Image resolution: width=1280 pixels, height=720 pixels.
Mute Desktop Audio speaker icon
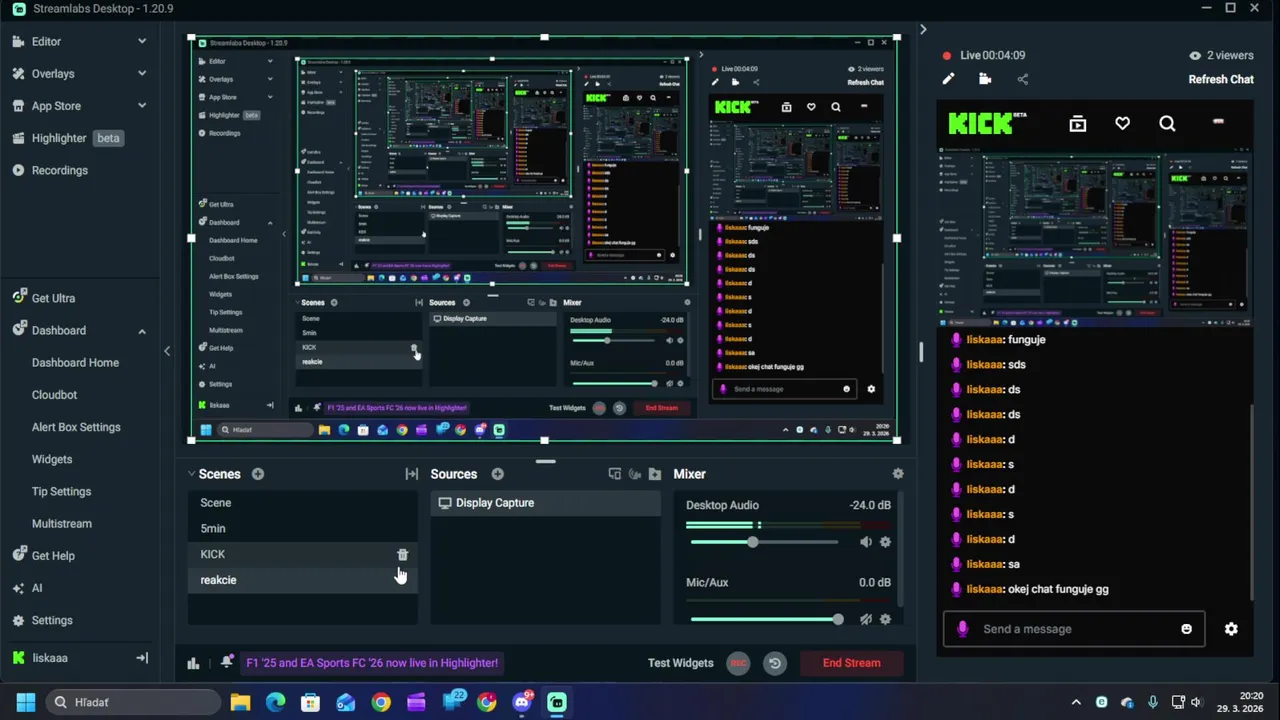[x=866, y=542]
